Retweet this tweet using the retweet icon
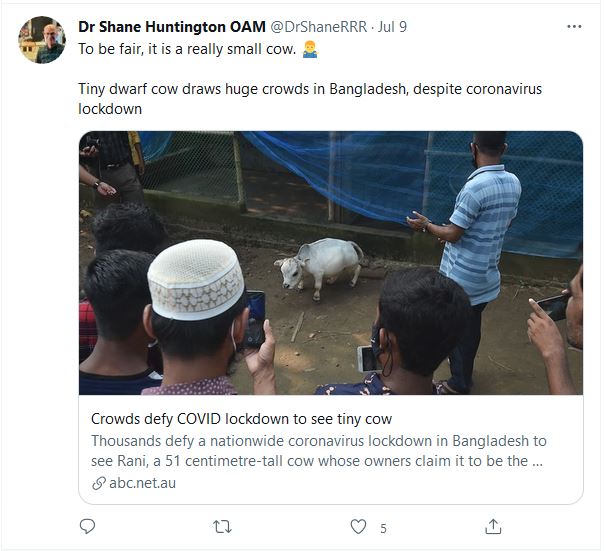The height and width of the screenshot is (551, 606). coord(224,526)
